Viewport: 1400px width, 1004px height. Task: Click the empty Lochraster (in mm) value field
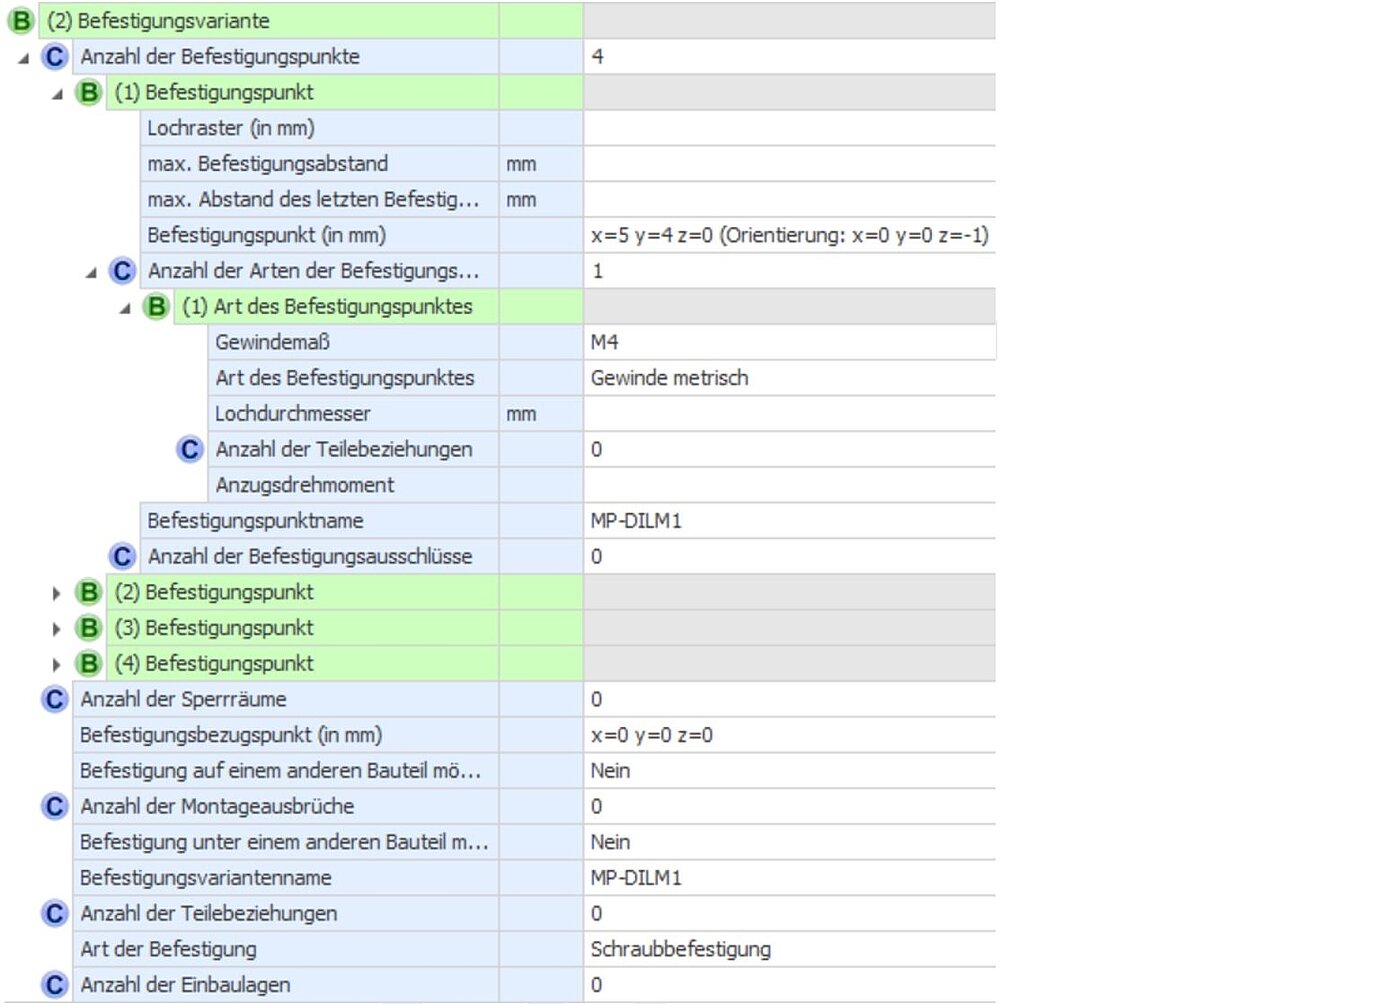(x=790, y=128)
